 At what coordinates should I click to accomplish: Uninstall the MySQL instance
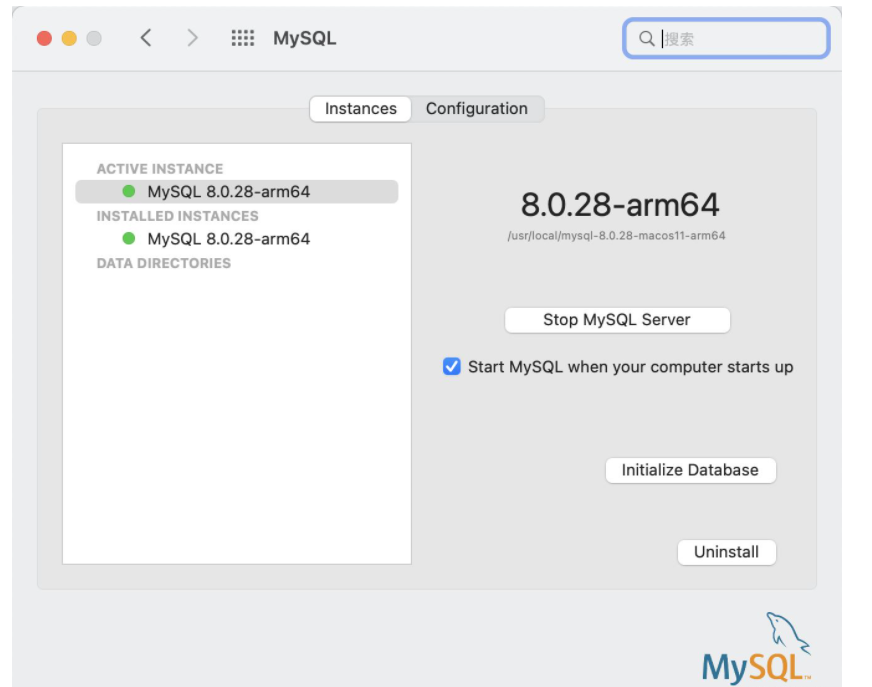point(726,552)
